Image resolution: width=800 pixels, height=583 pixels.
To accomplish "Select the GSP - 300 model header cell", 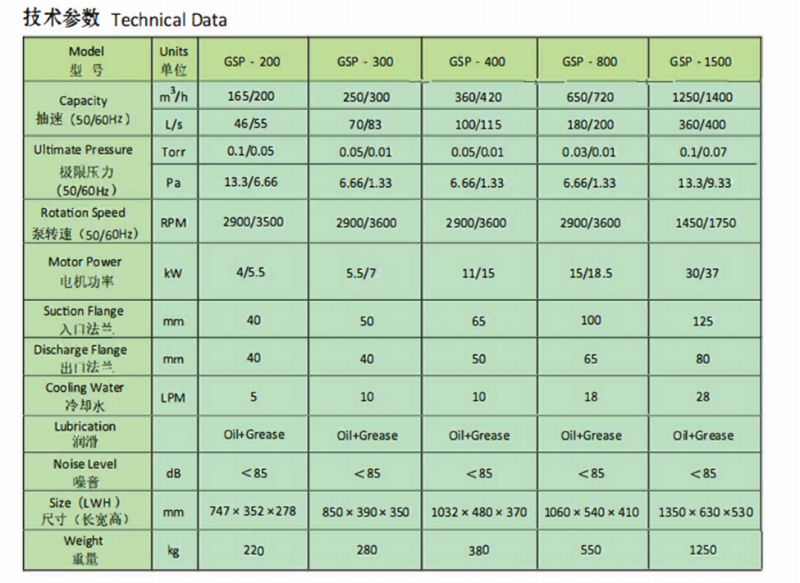I will click(x=365, y=60).
